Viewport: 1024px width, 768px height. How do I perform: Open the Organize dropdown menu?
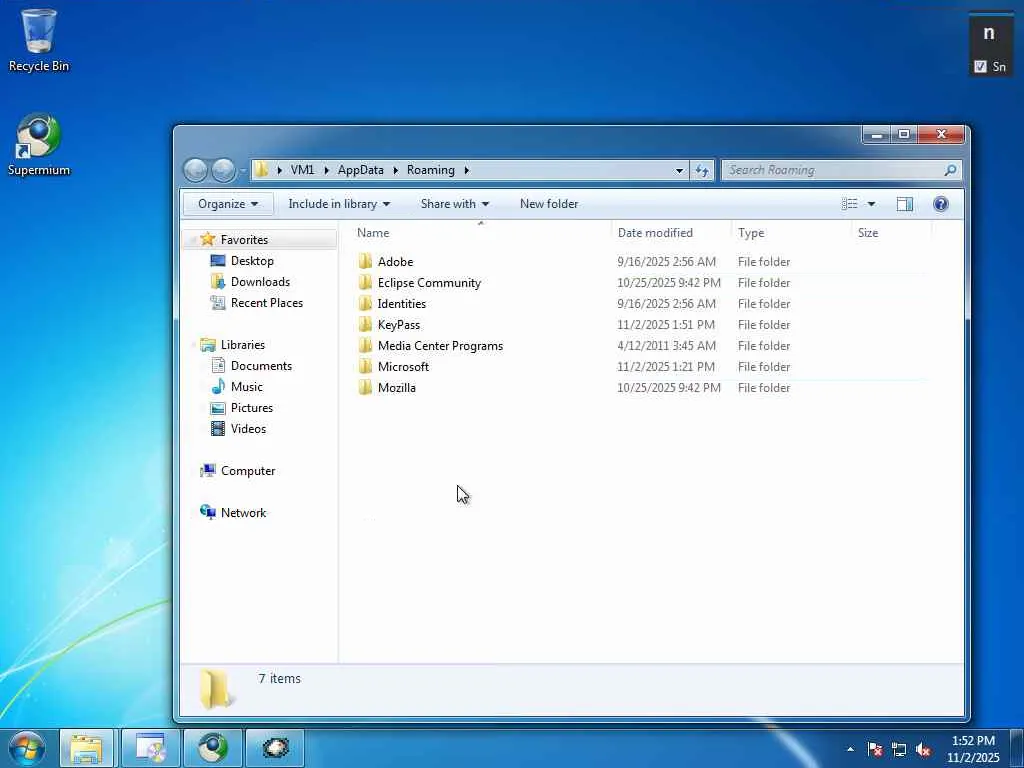(x=228, y=204)
